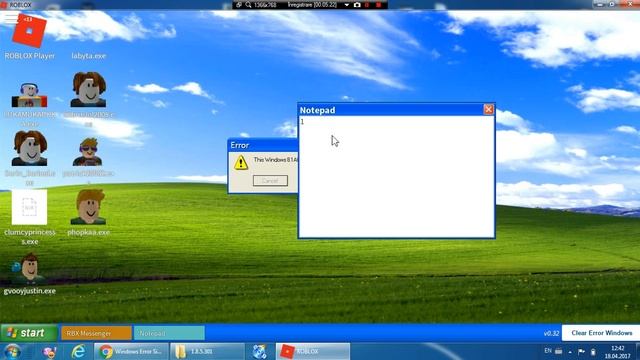Stop the recording with the red stop button
Viewport: 640px width, 360px height.
[378, 5]
